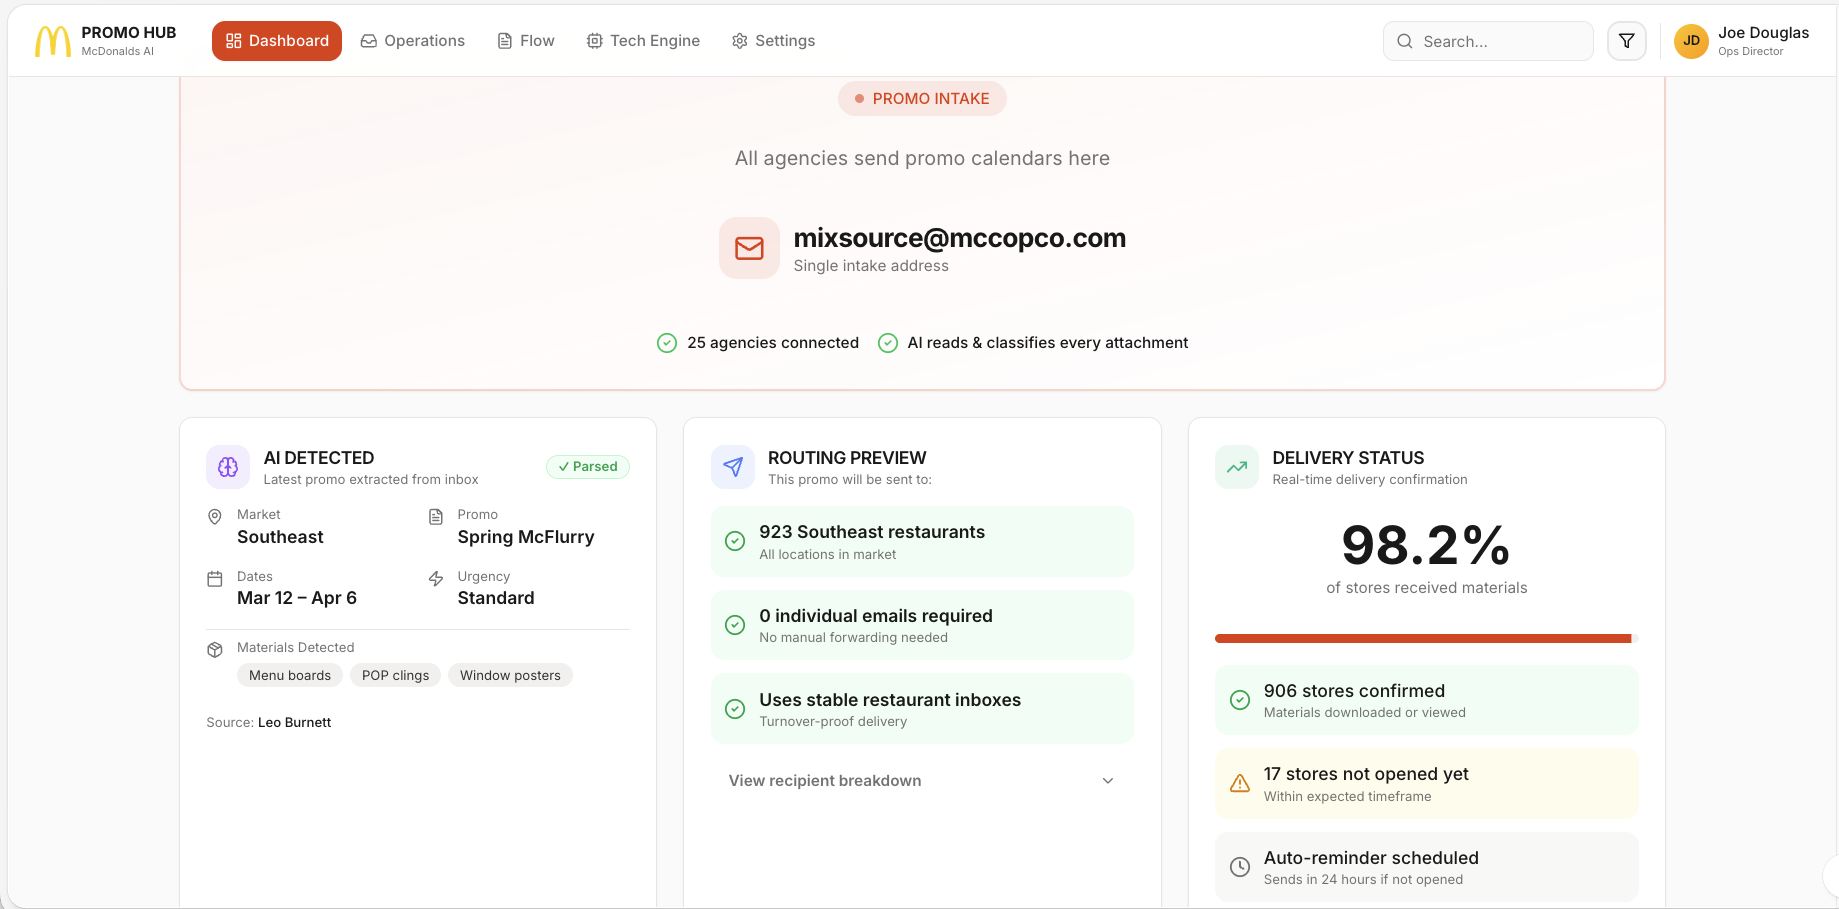Click the mixsource@mccopco.com email address
Image resolution: width=1839 pixels, height=909 pixels.
click(x=960, y=238)
